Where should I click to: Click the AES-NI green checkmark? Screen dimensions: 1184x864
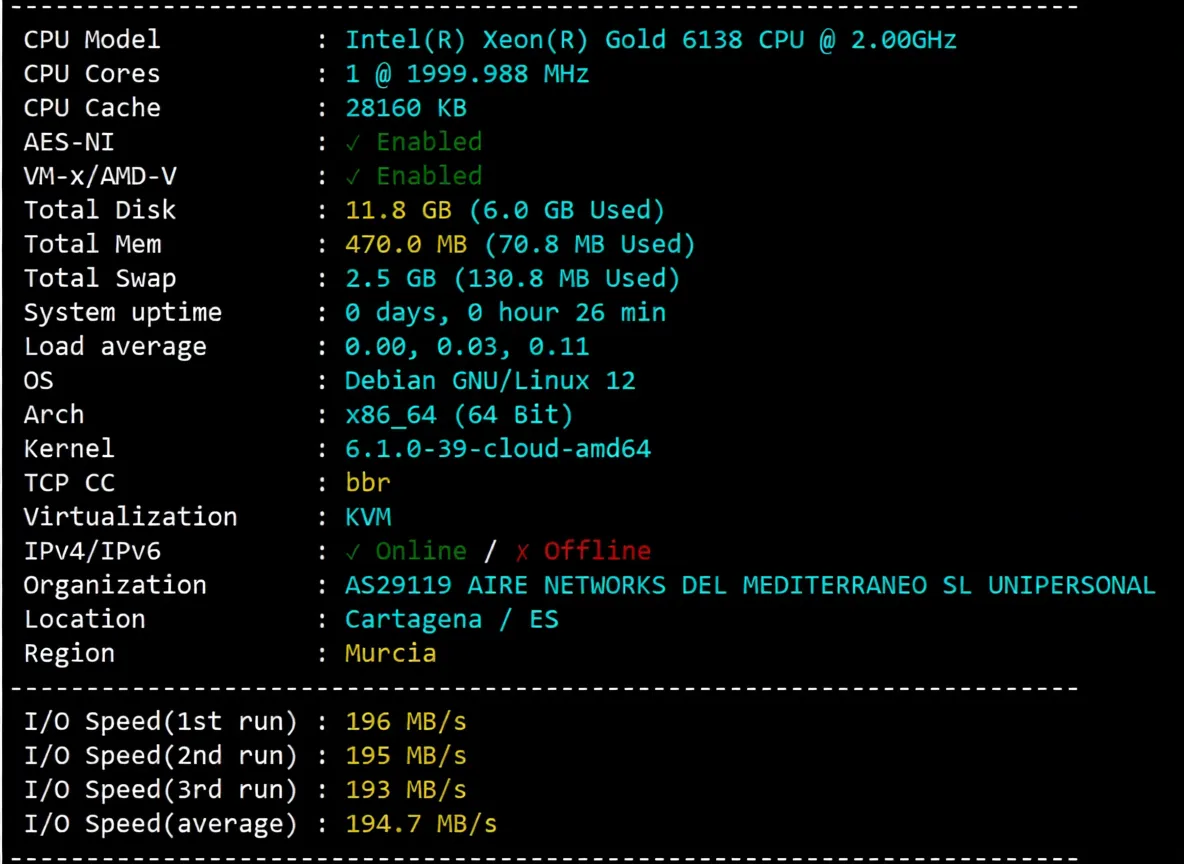354,141
